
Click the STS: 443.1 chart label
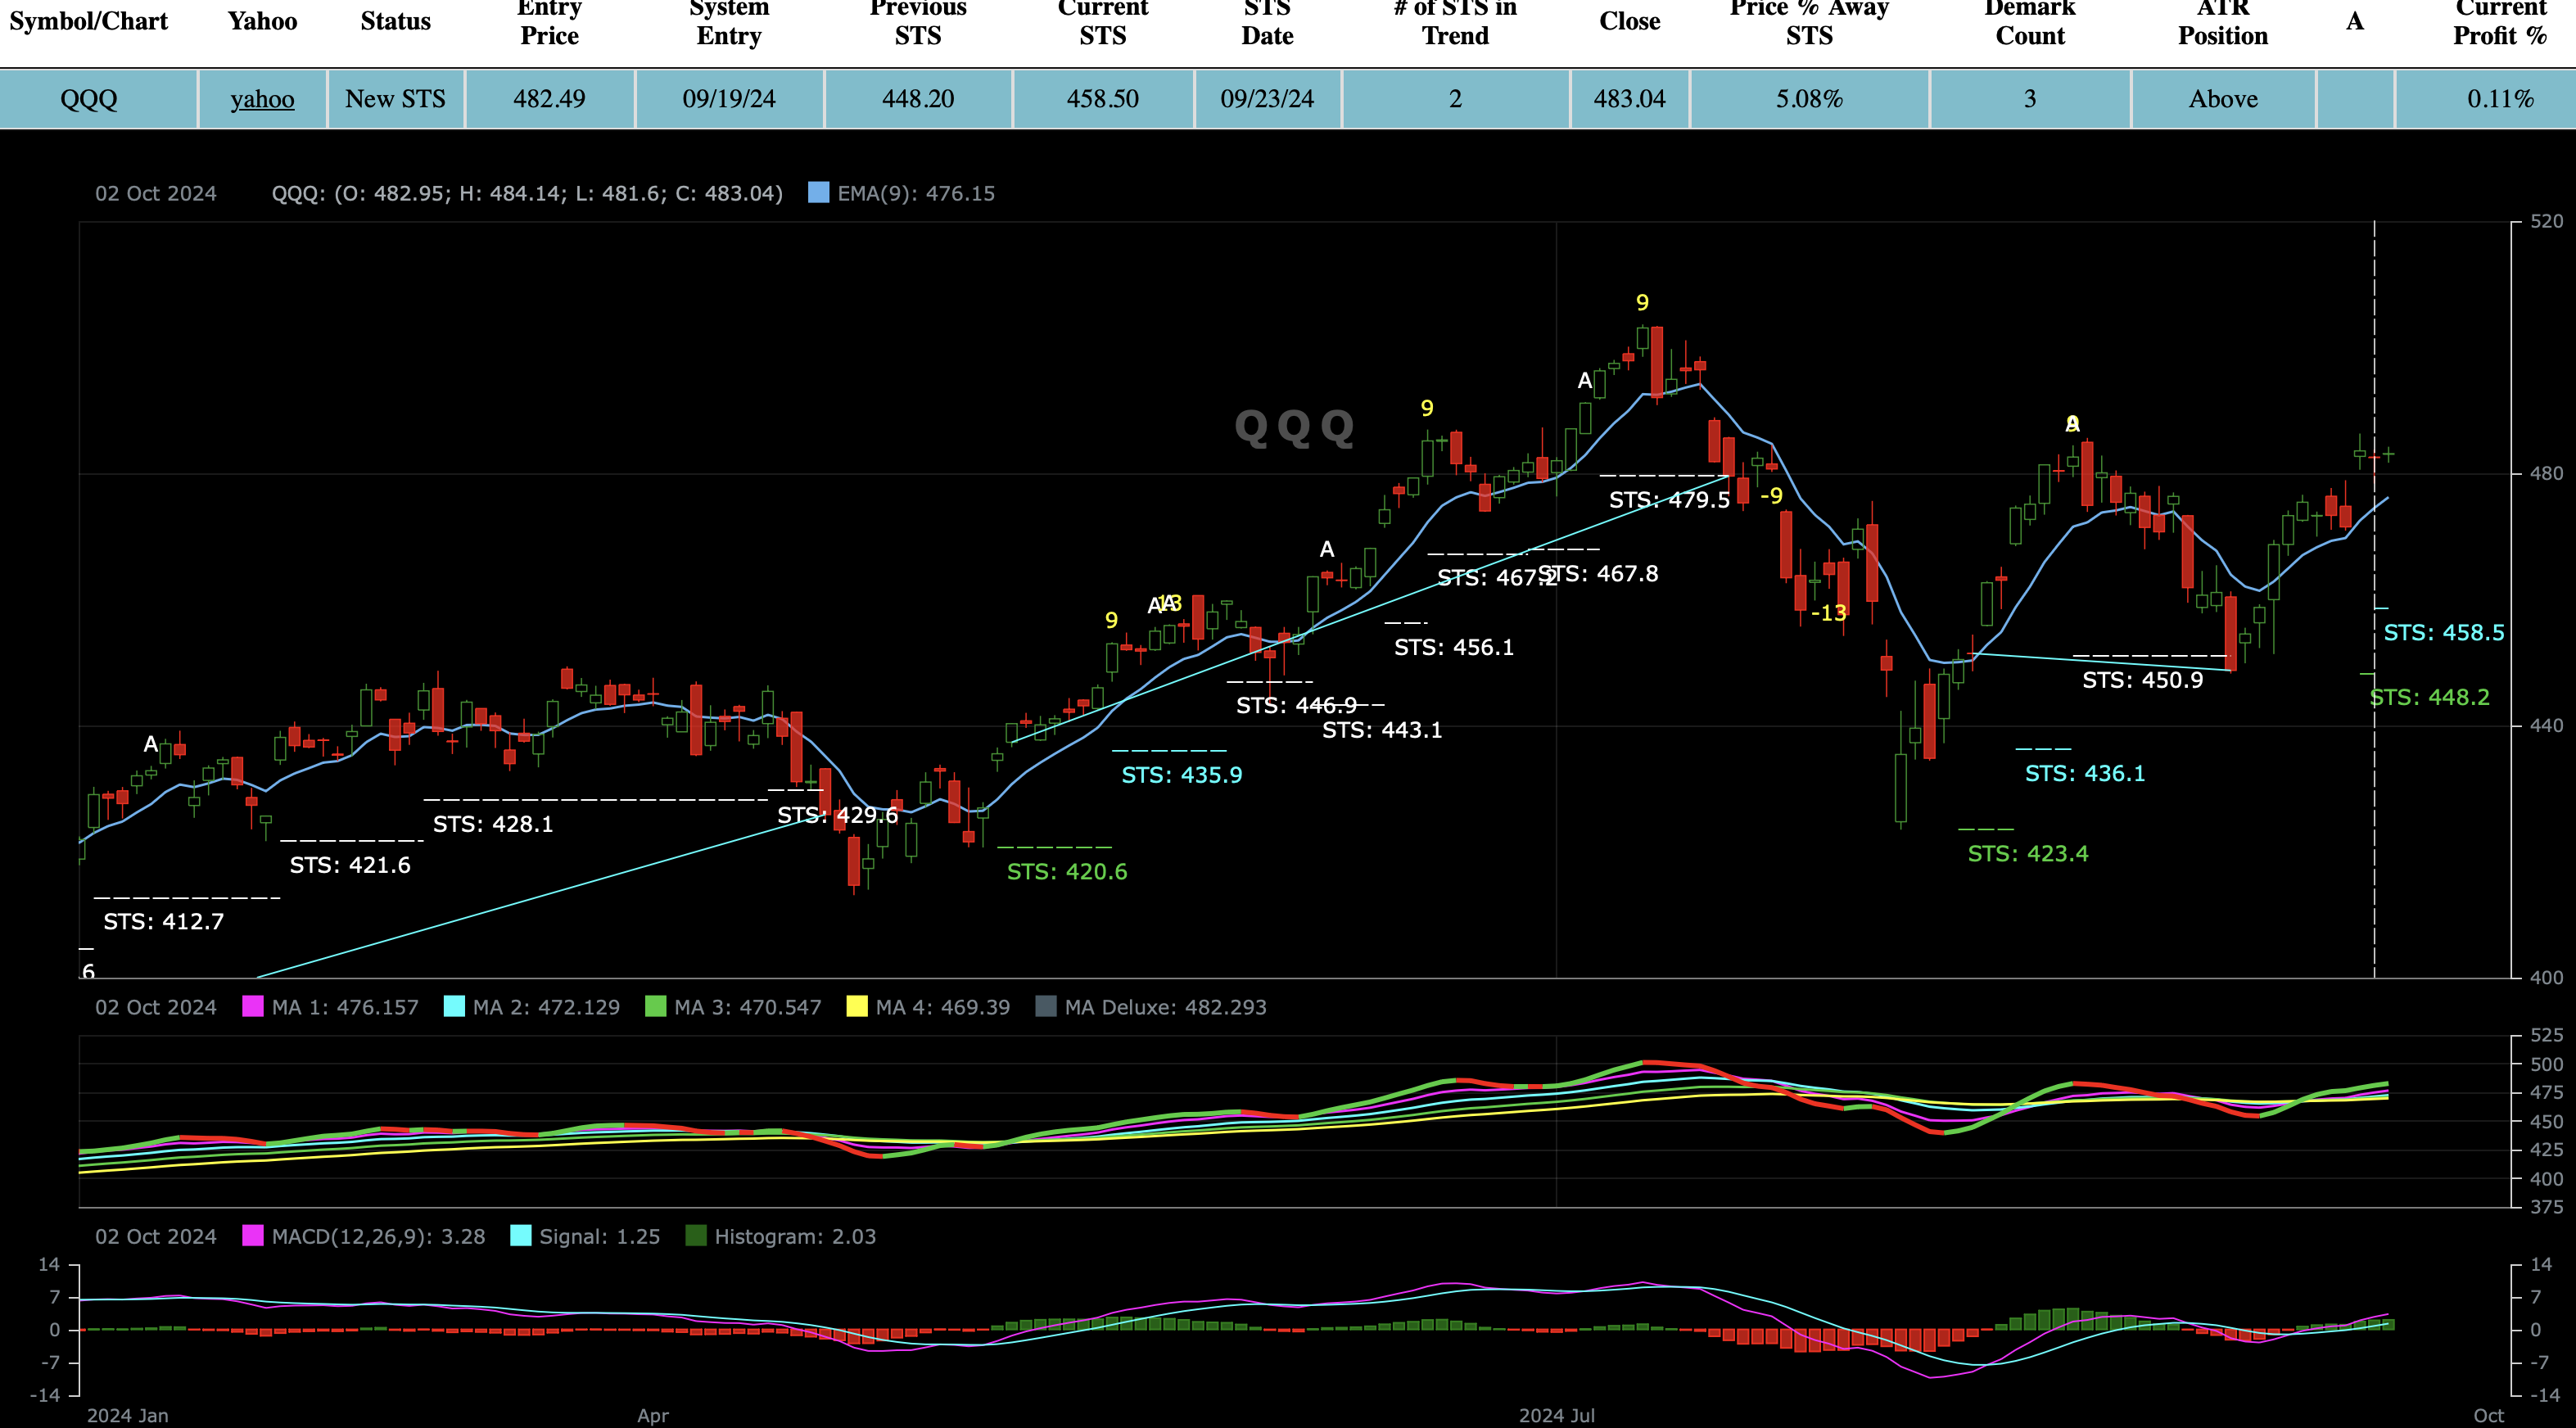click(1382, 731)
